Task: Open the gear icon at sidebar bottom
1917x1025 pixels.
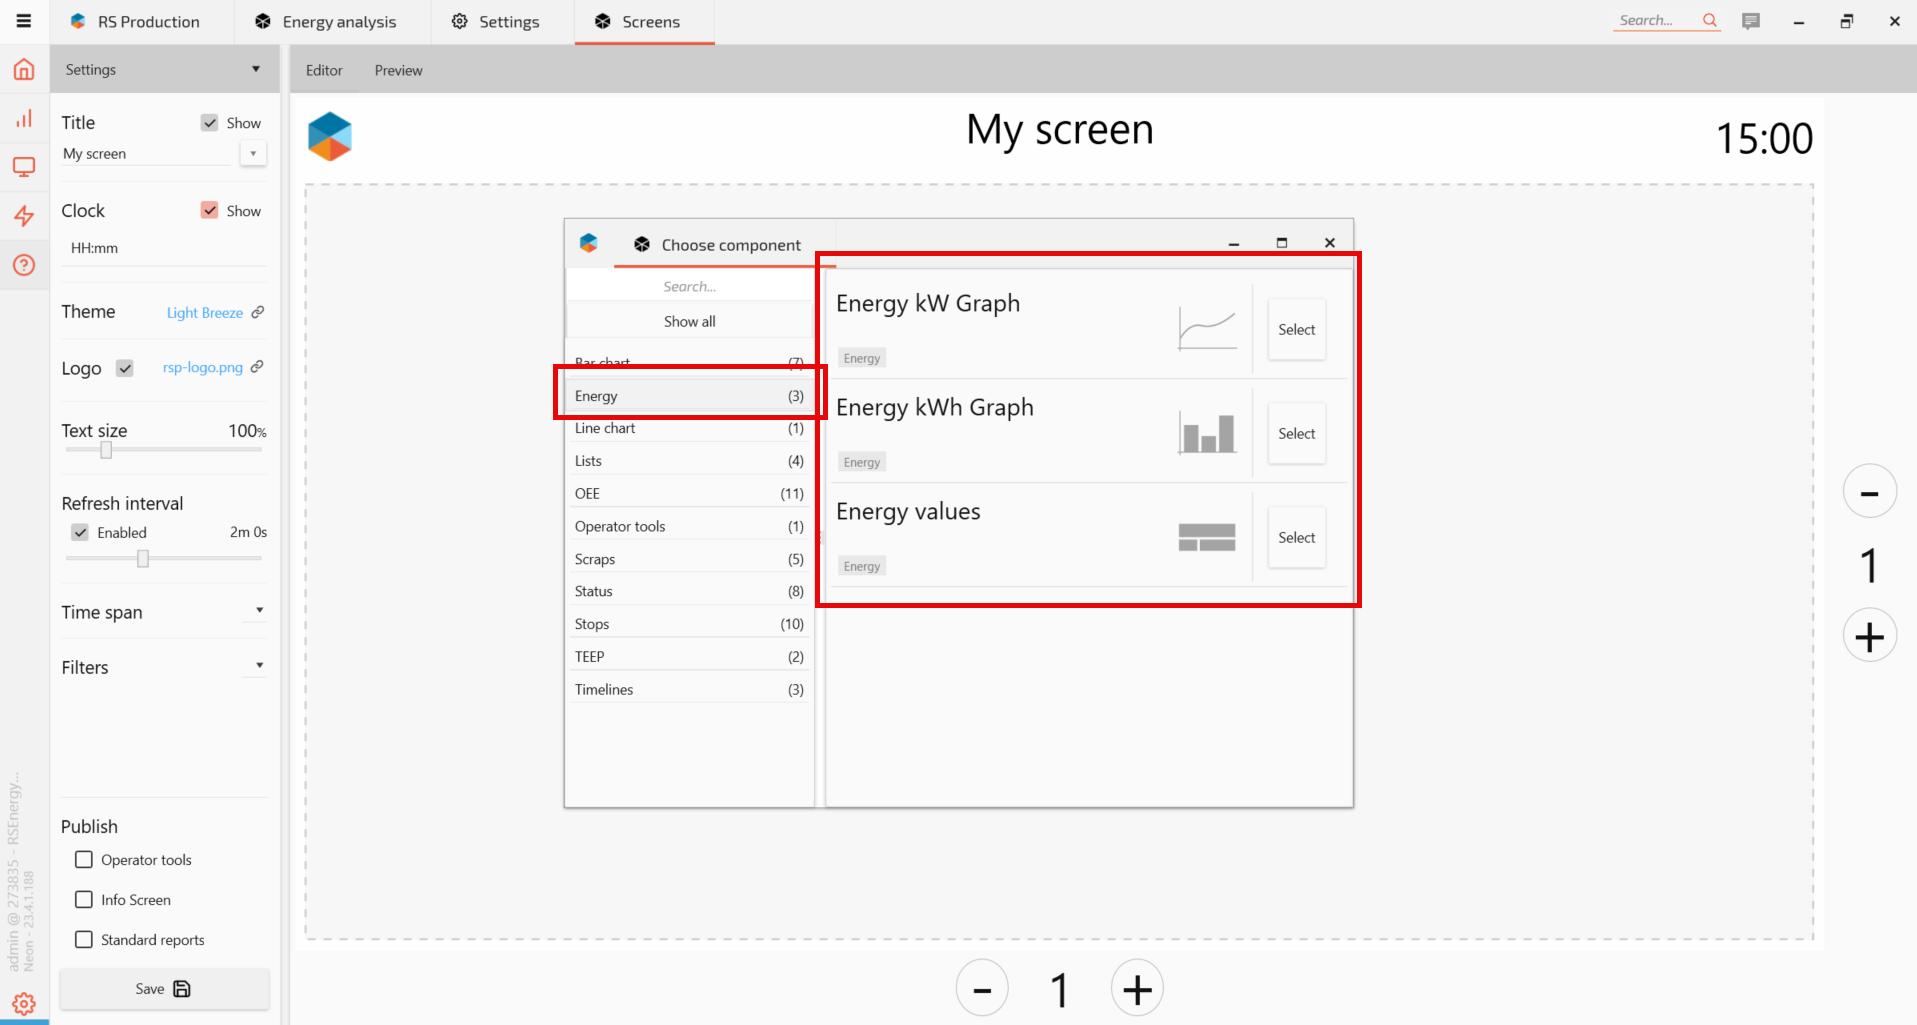Action: (24, 1003)
